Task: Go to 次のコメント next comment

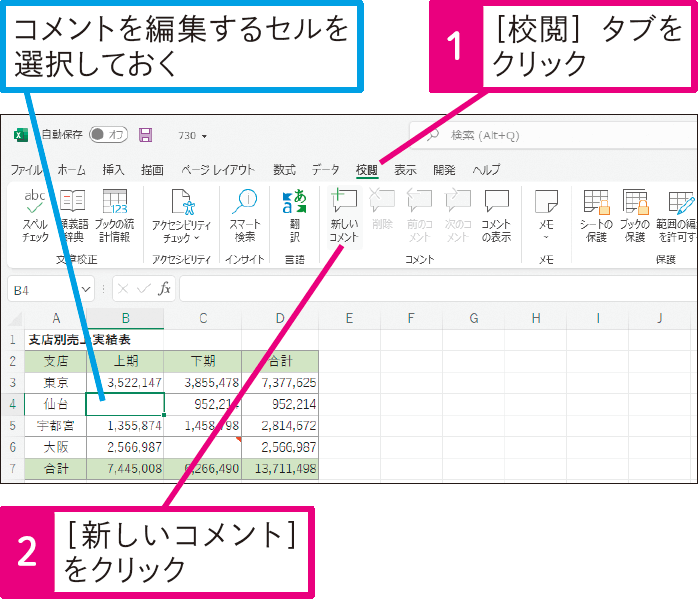Action: (x=458, y=216)
